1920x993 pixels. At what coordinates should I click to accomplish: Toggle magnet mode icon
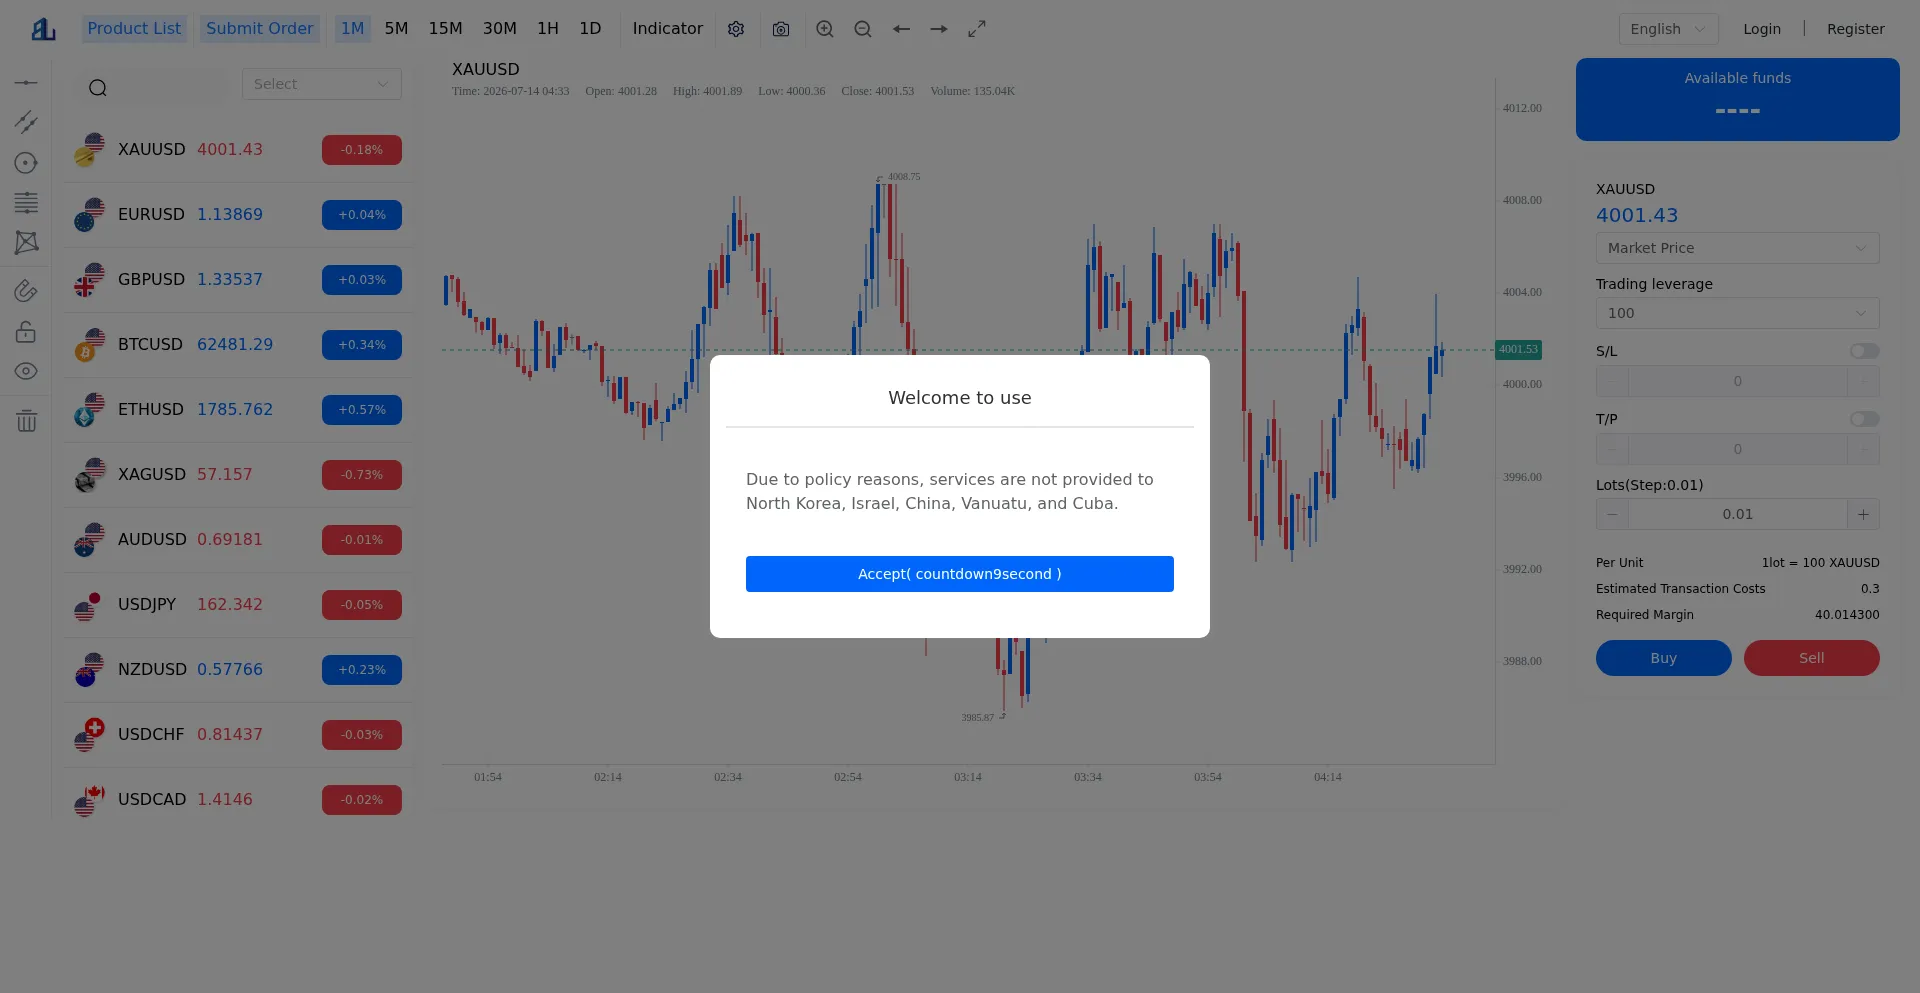tap(26, 291)
